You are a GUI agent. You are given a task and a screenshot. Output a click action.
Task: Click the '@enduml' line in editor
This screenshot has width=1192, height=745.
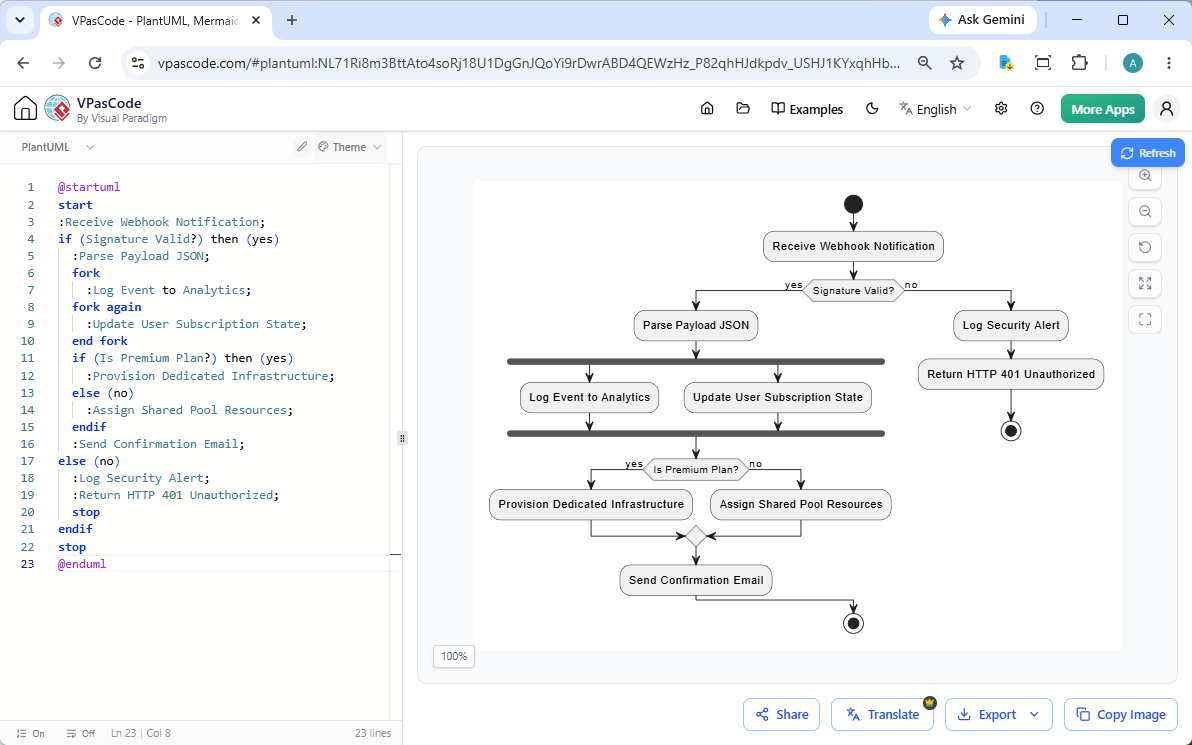[82, 564]
